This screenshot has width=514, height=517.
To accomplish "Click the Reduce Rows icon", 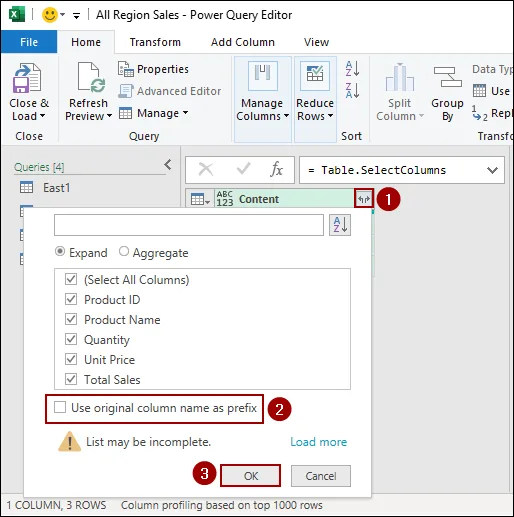I will coord(315,76).
